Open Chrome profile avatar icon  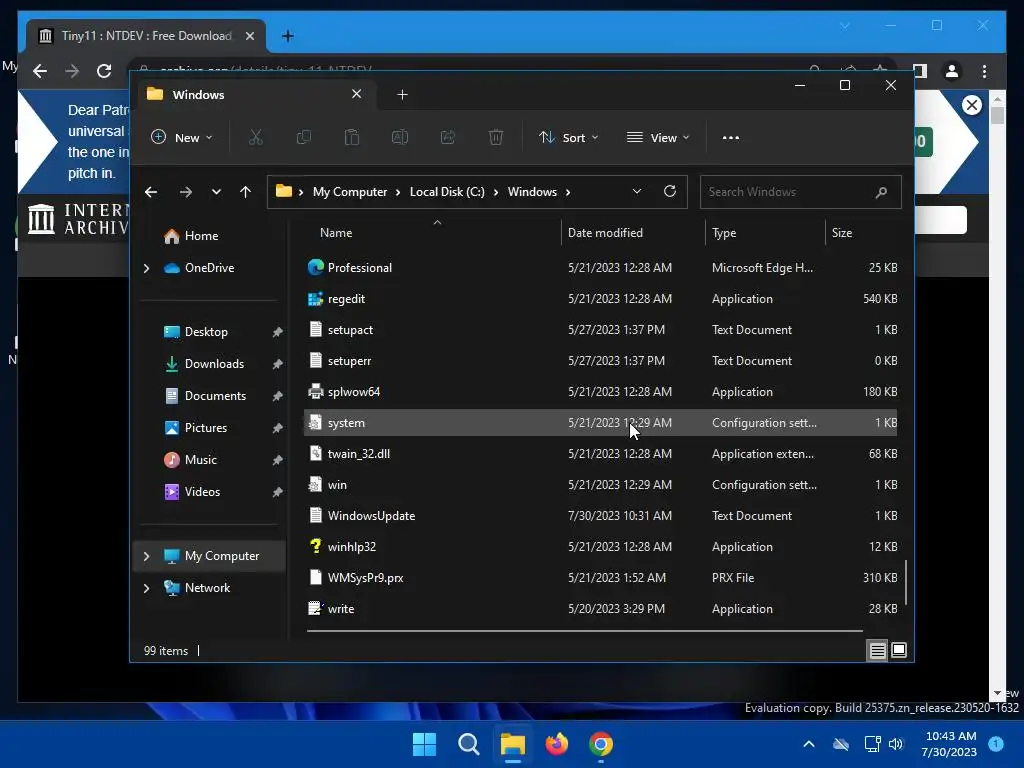coord(952,71)
